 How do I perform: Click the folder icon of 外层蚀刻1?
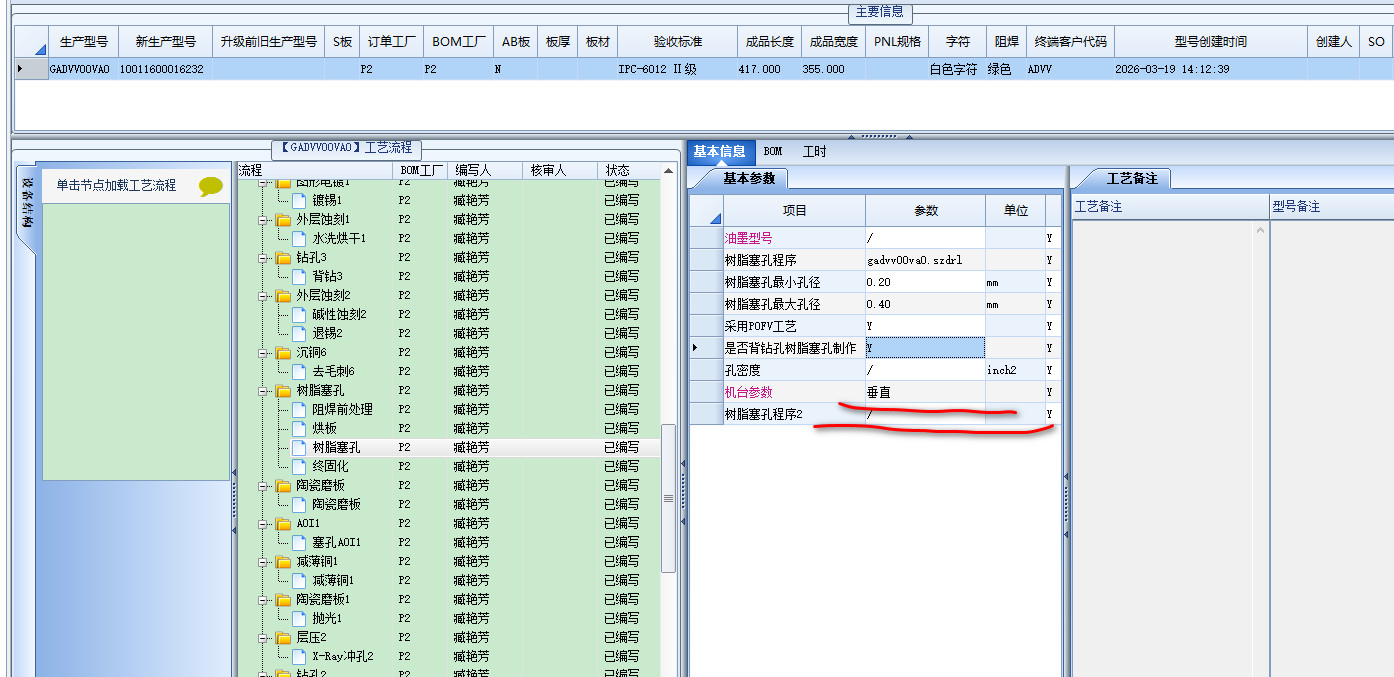coord(283,219)
